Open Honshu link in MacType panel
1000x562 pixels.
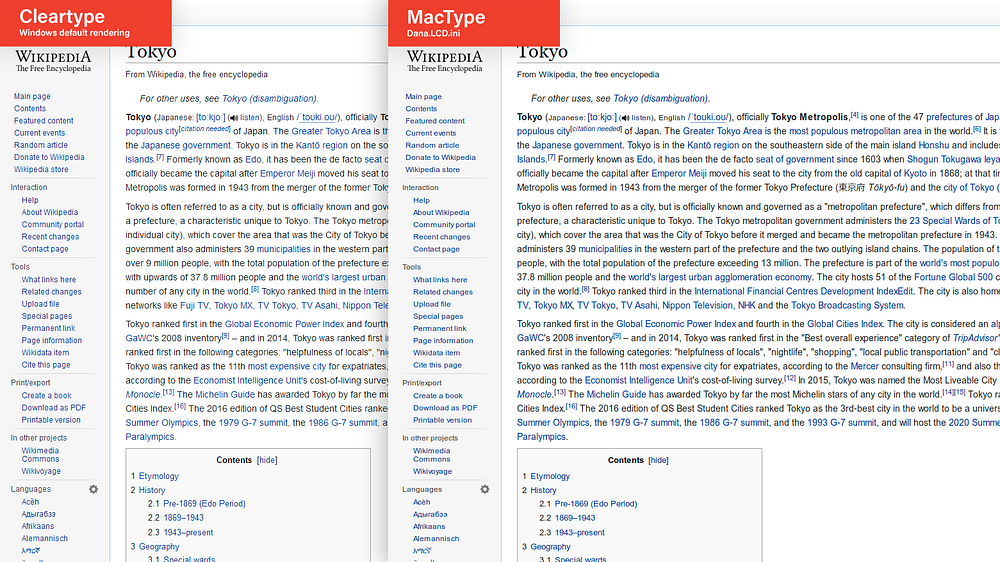934,145
